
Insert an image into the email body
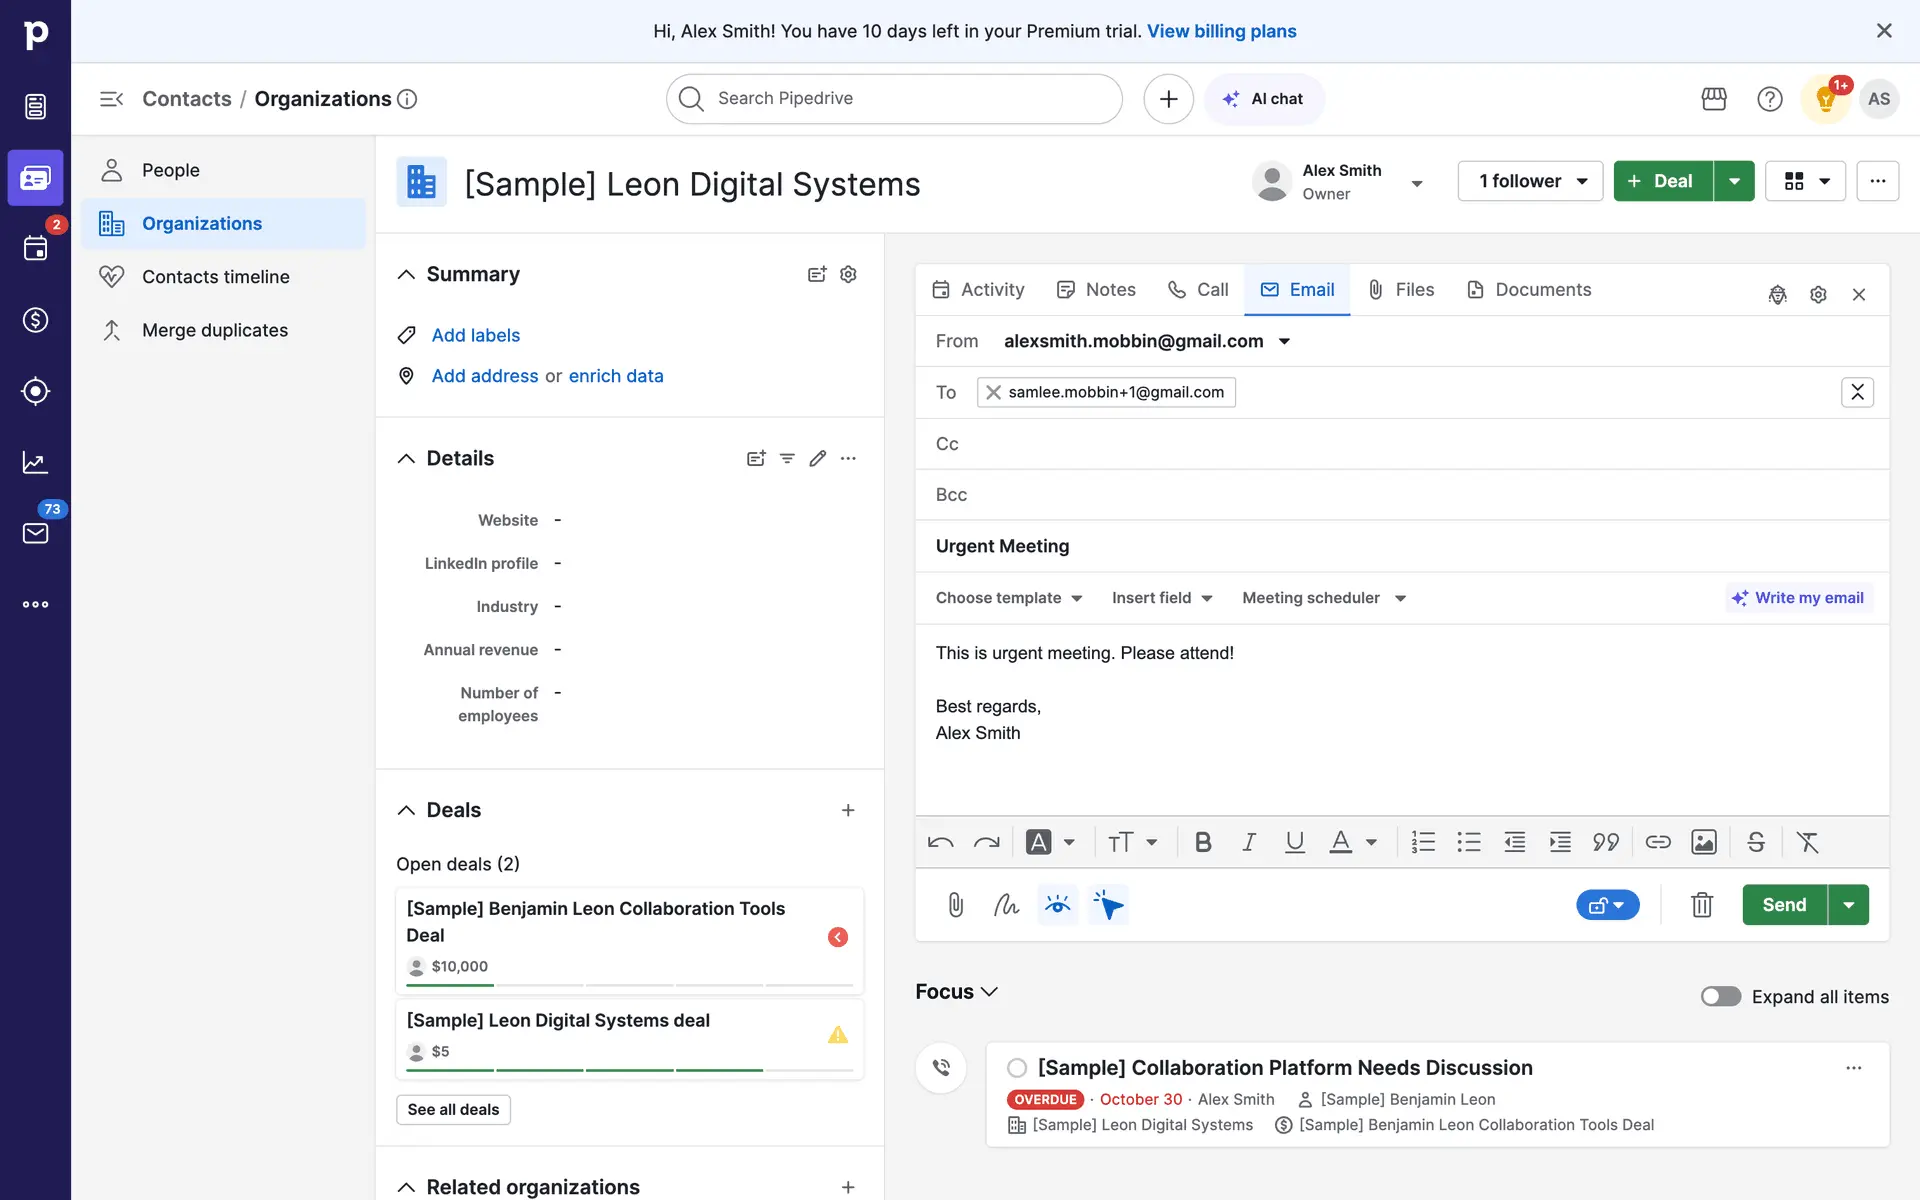(1703, 842)
